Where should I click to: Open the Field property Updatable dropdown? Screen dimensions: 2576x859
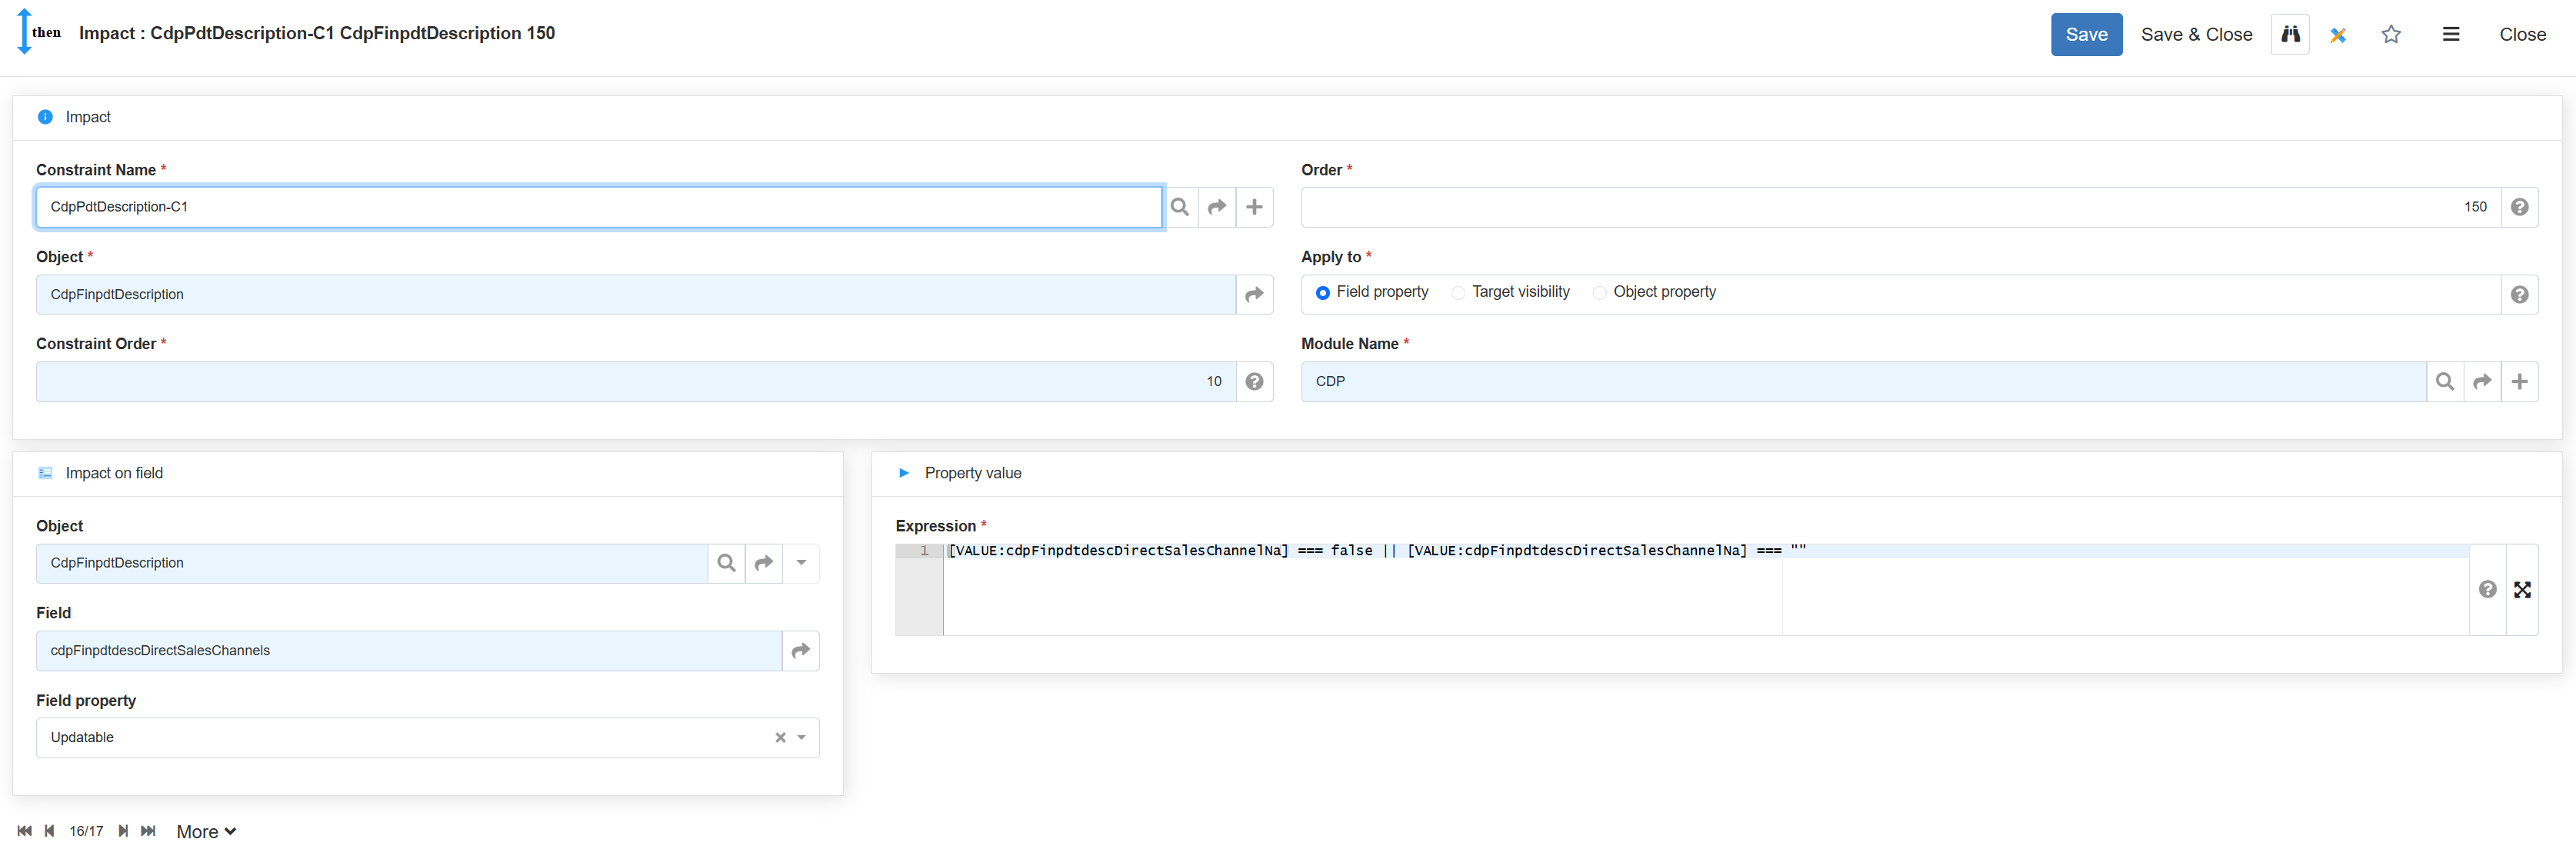click(801, 738)
